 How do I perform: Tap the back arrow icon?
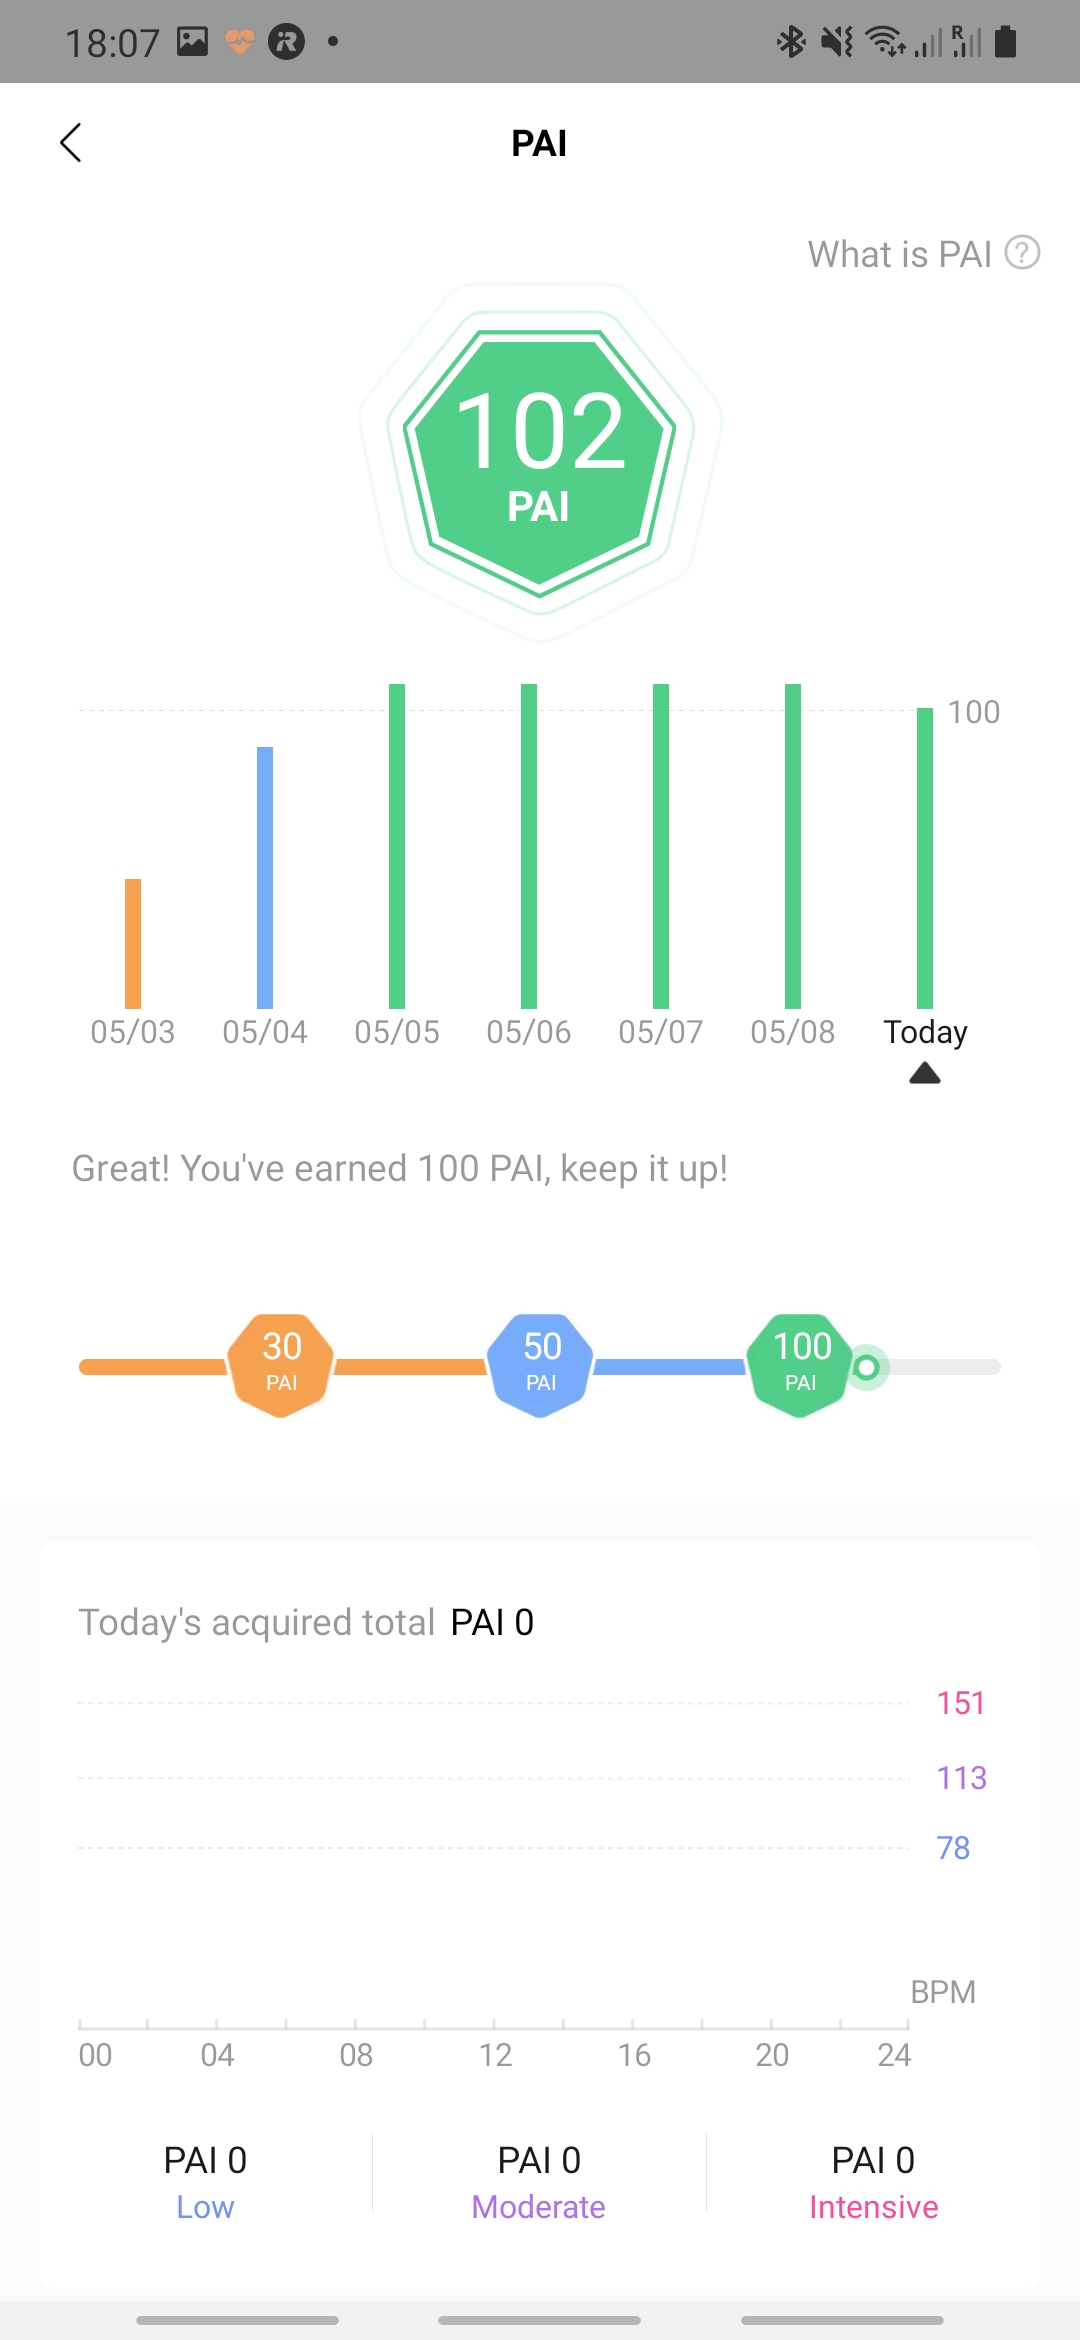[71, 143]
